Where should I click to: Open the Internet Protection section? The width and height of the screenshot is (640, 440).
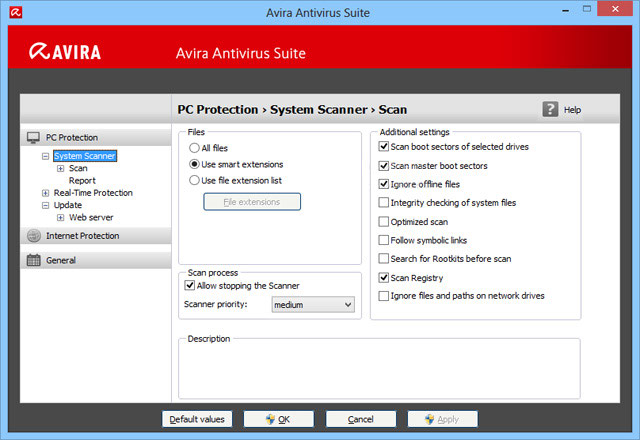(96, 236)
